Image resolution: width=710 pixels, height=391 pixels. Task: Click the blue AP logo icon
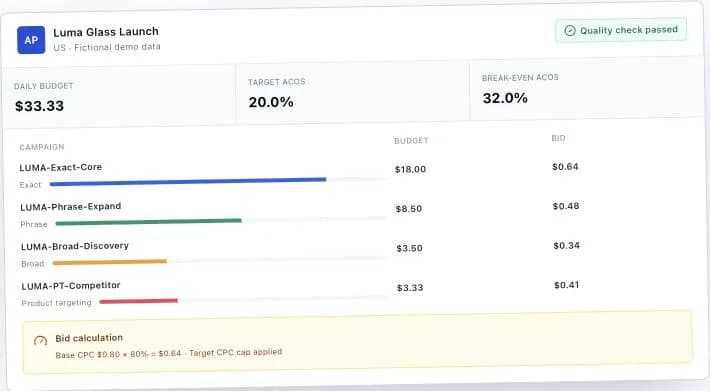[x=31, y=40]
